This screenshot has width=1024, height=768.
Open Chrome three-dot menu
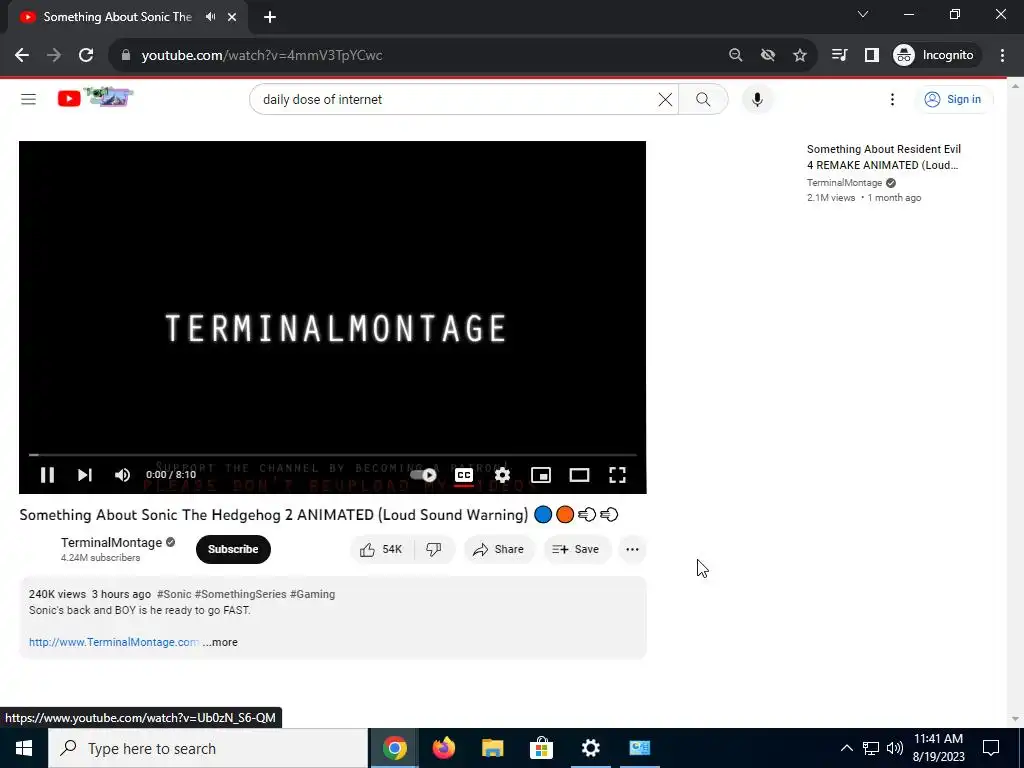point(1002,56)
